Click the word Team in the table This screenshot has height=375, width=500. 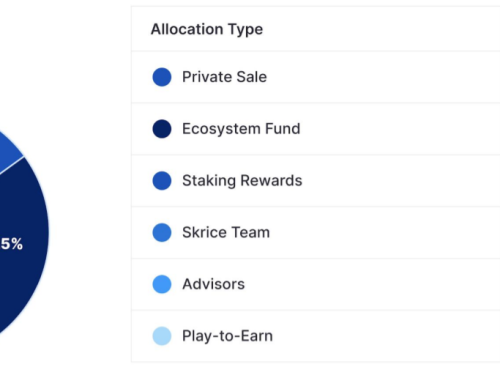click(251, 232)
